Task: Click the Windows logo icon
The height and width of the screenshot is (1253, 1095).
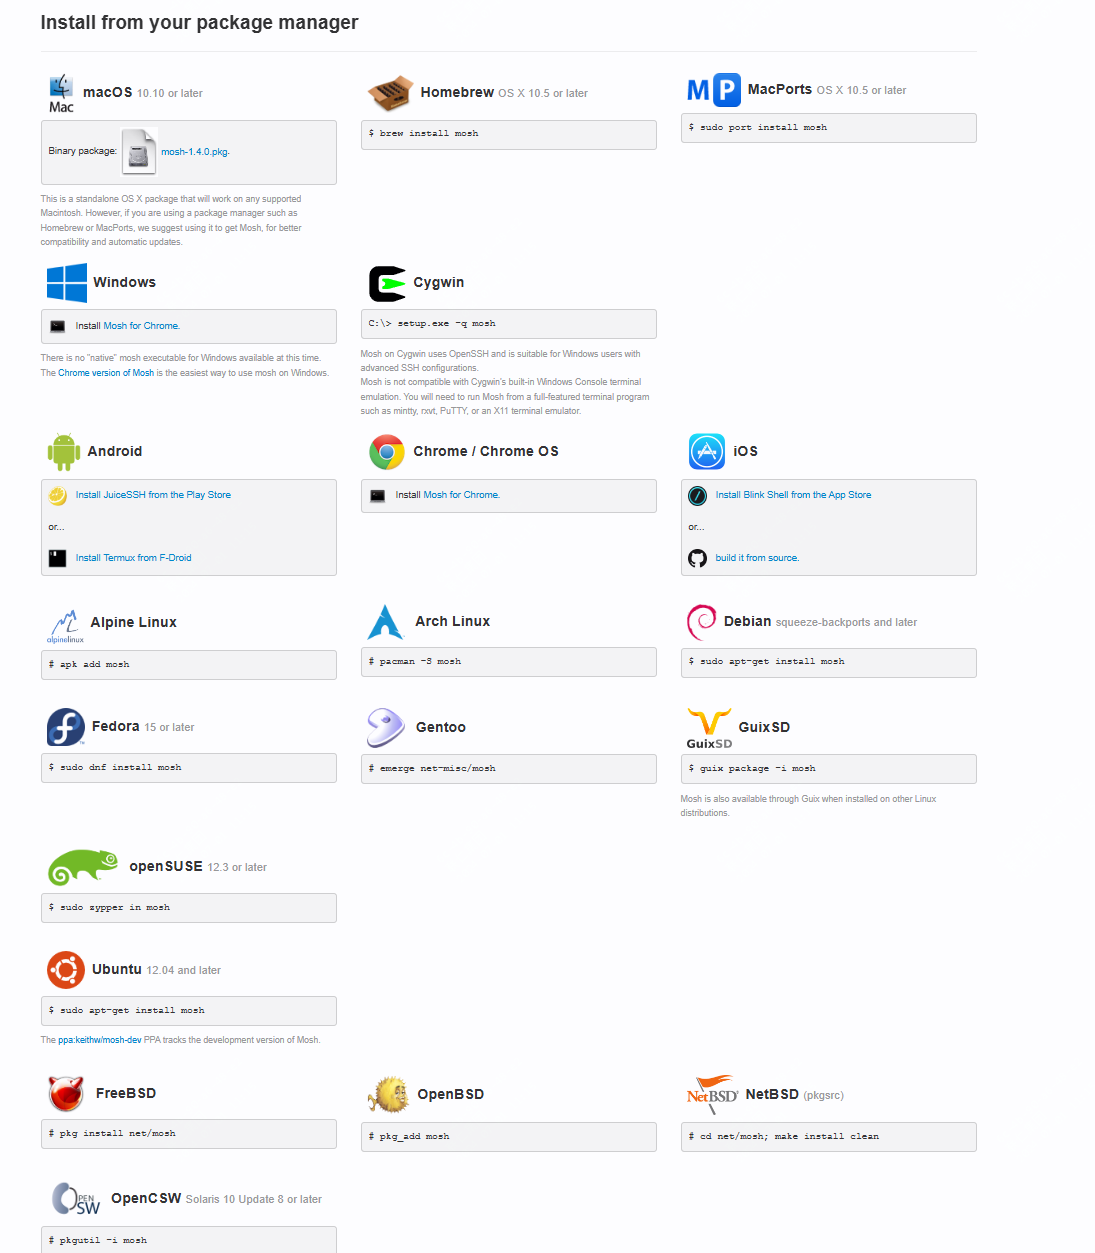Action: [x=67, y=283]
